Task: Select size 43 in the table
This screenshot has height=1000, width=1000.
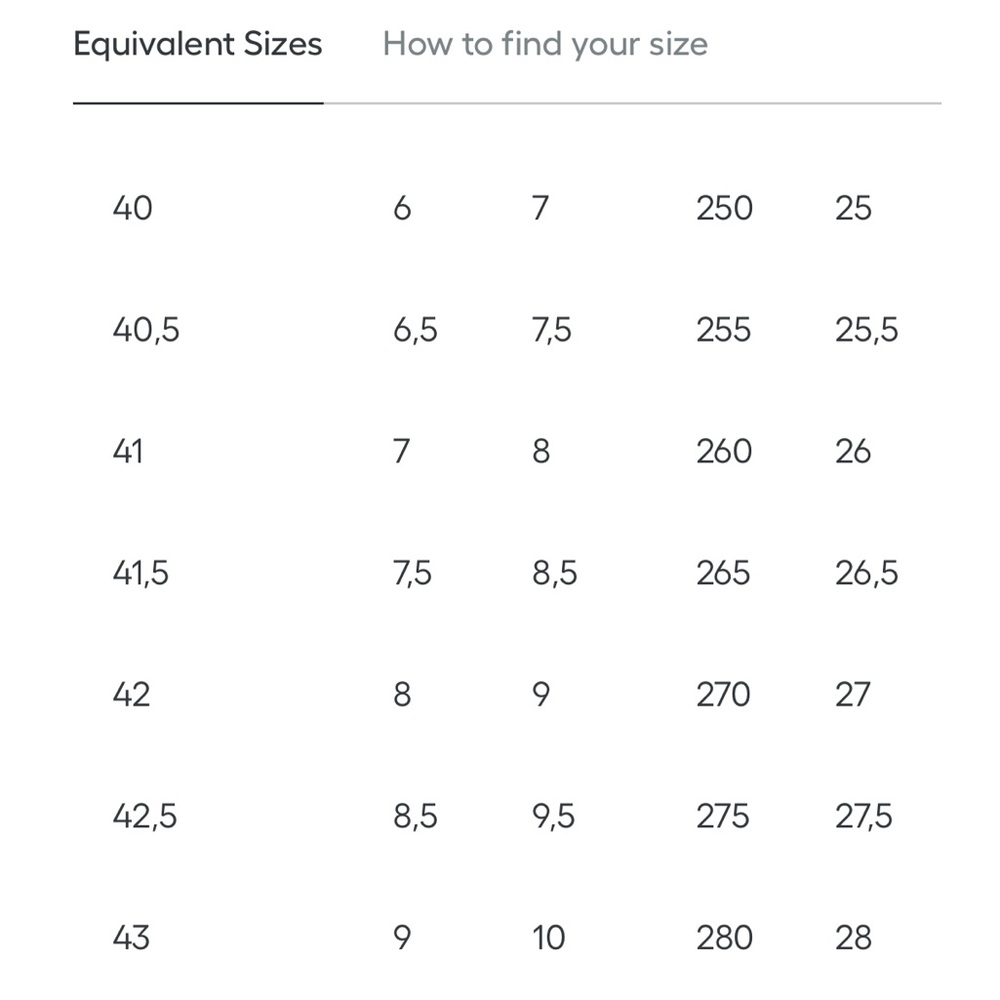Action: point(132,938)
